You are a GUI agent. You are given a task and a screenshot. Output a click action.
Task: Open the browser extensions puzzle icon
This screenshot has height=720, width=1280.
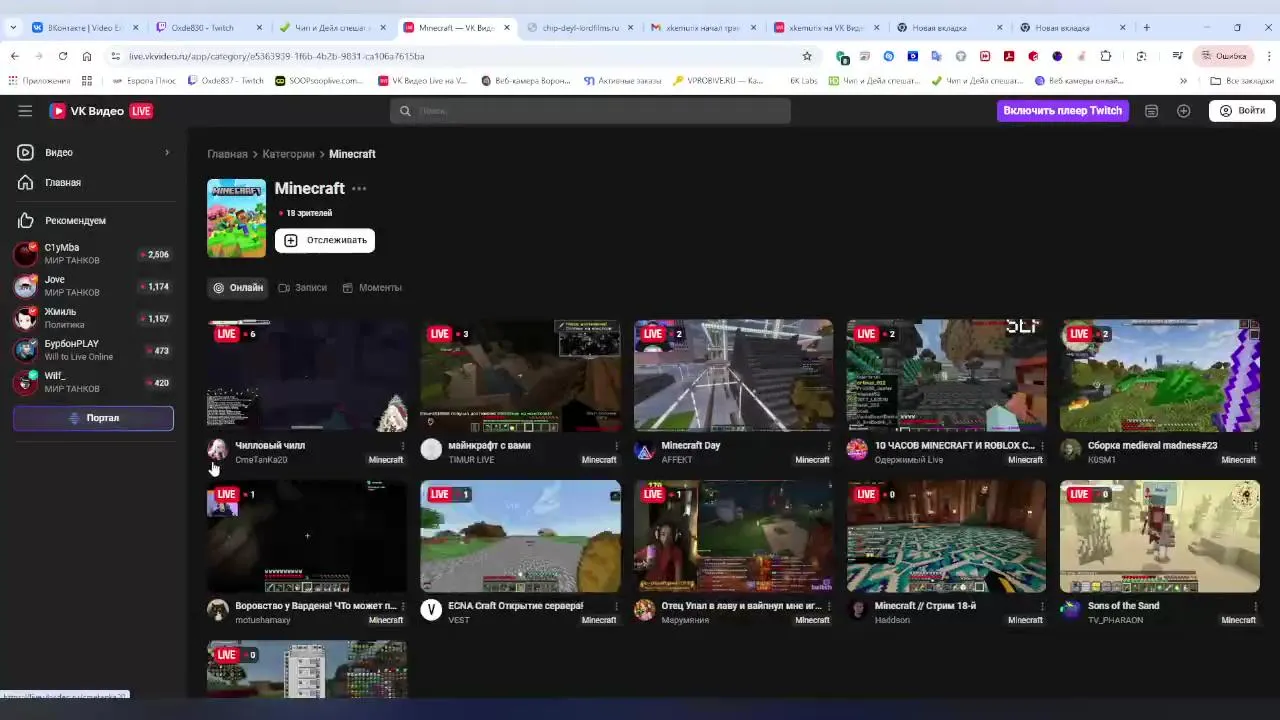click(1105, 56)
